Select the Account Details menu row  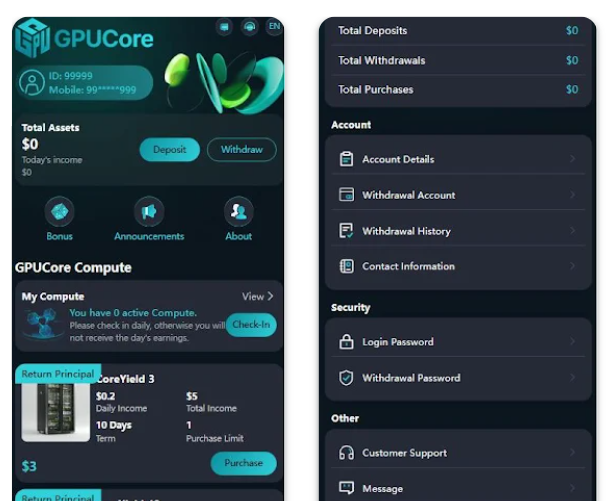point(458,159)
